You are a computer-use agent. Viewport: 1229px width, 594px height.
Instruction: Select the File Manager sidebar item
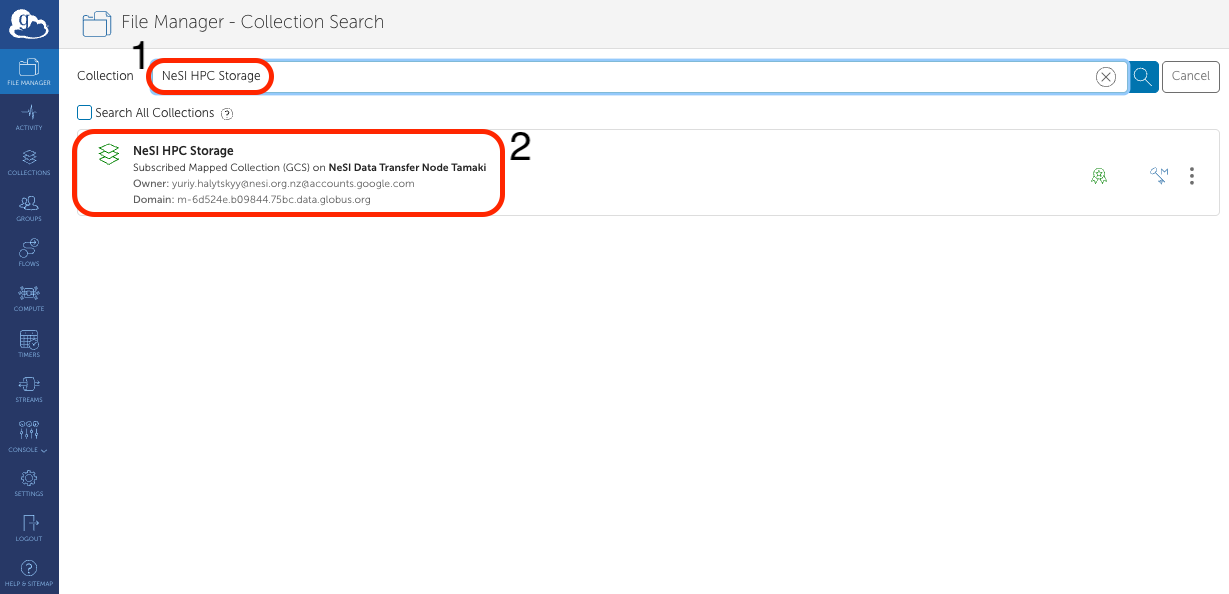[x=29, y=72]
